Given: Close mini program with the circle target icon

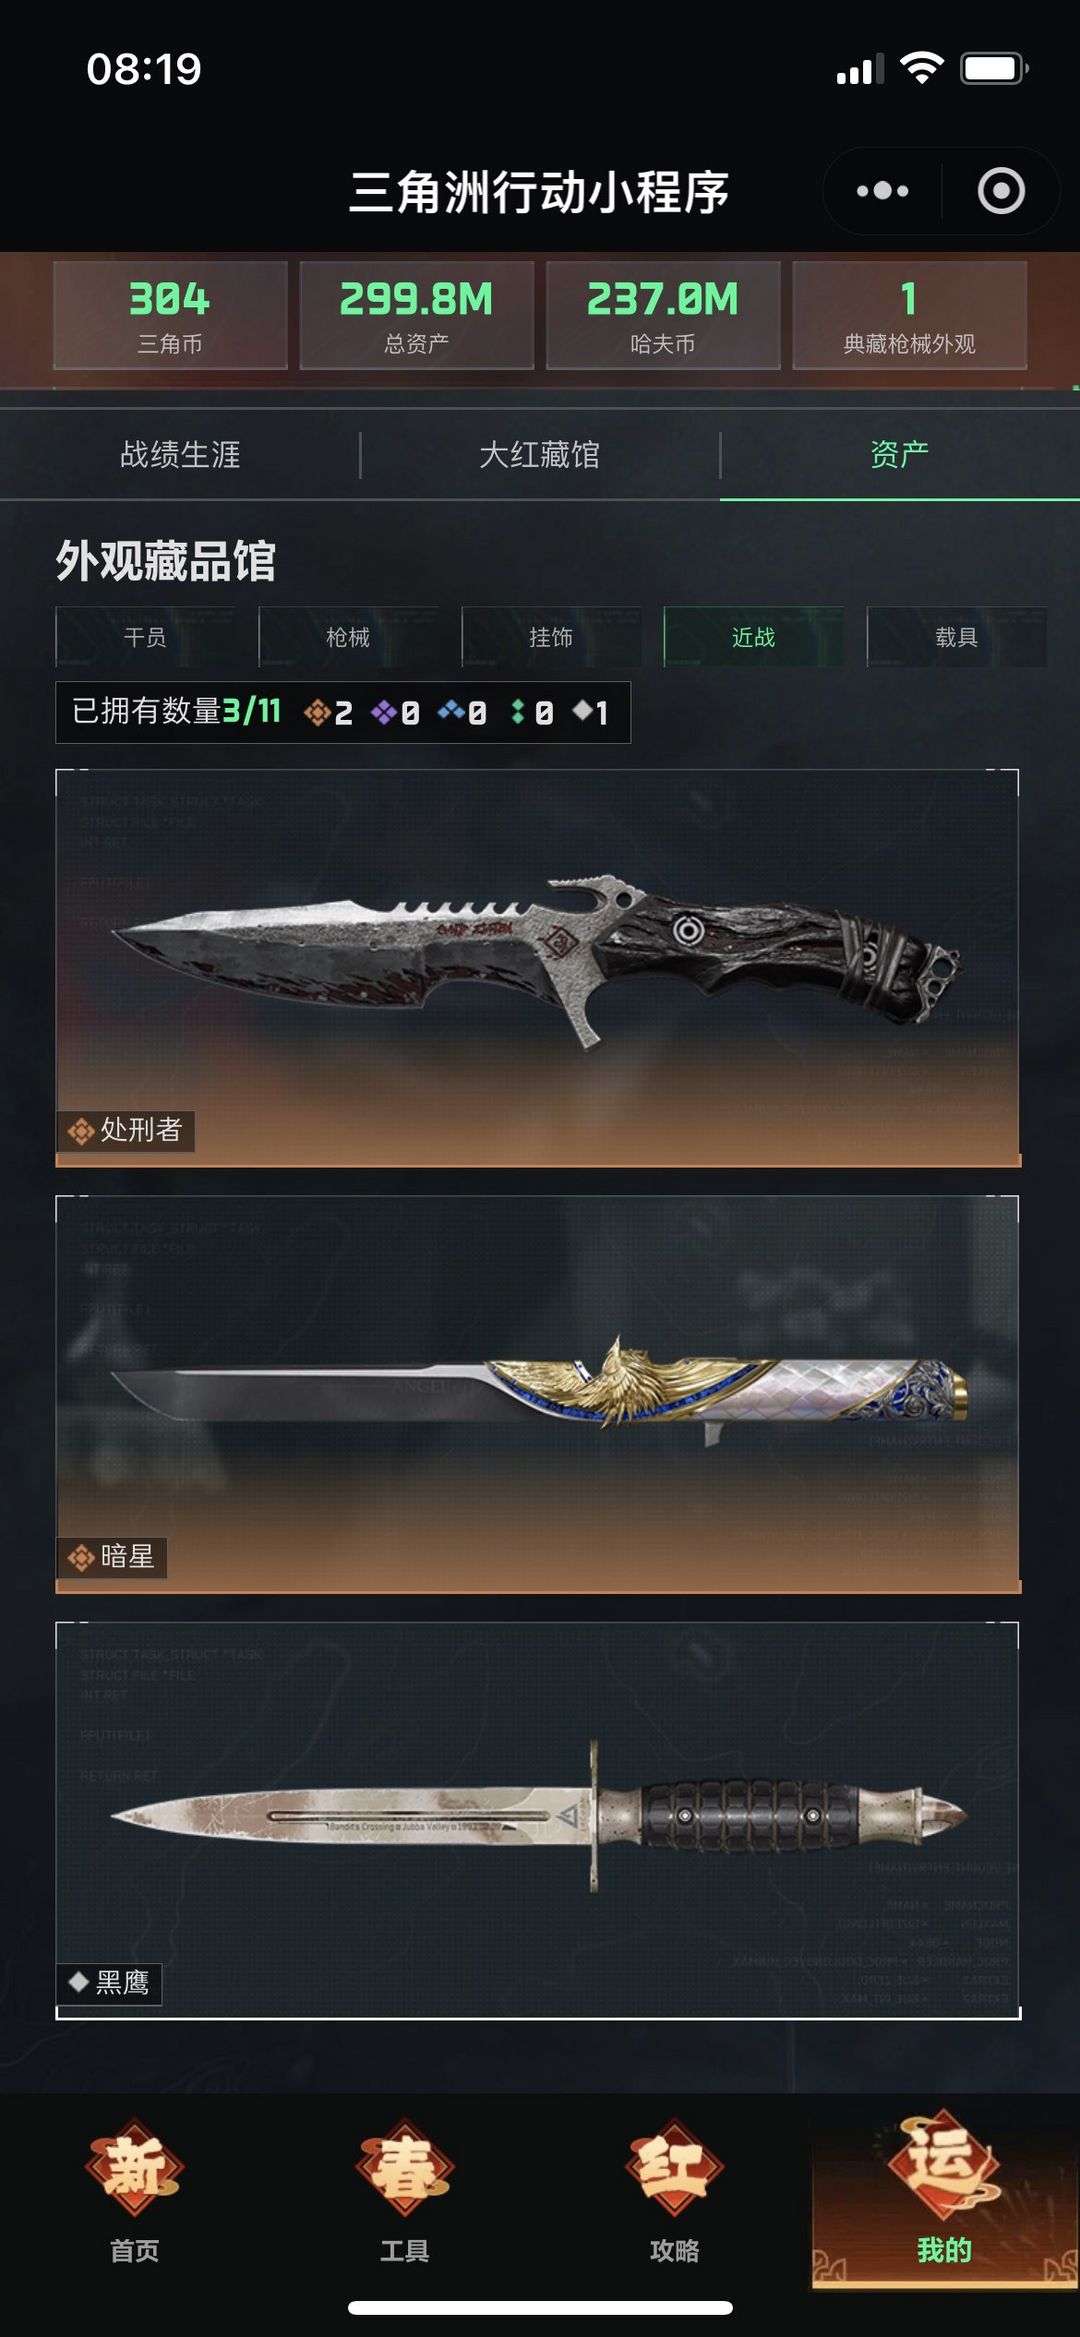Looking at the screenshot, I should pos(1001,191).
